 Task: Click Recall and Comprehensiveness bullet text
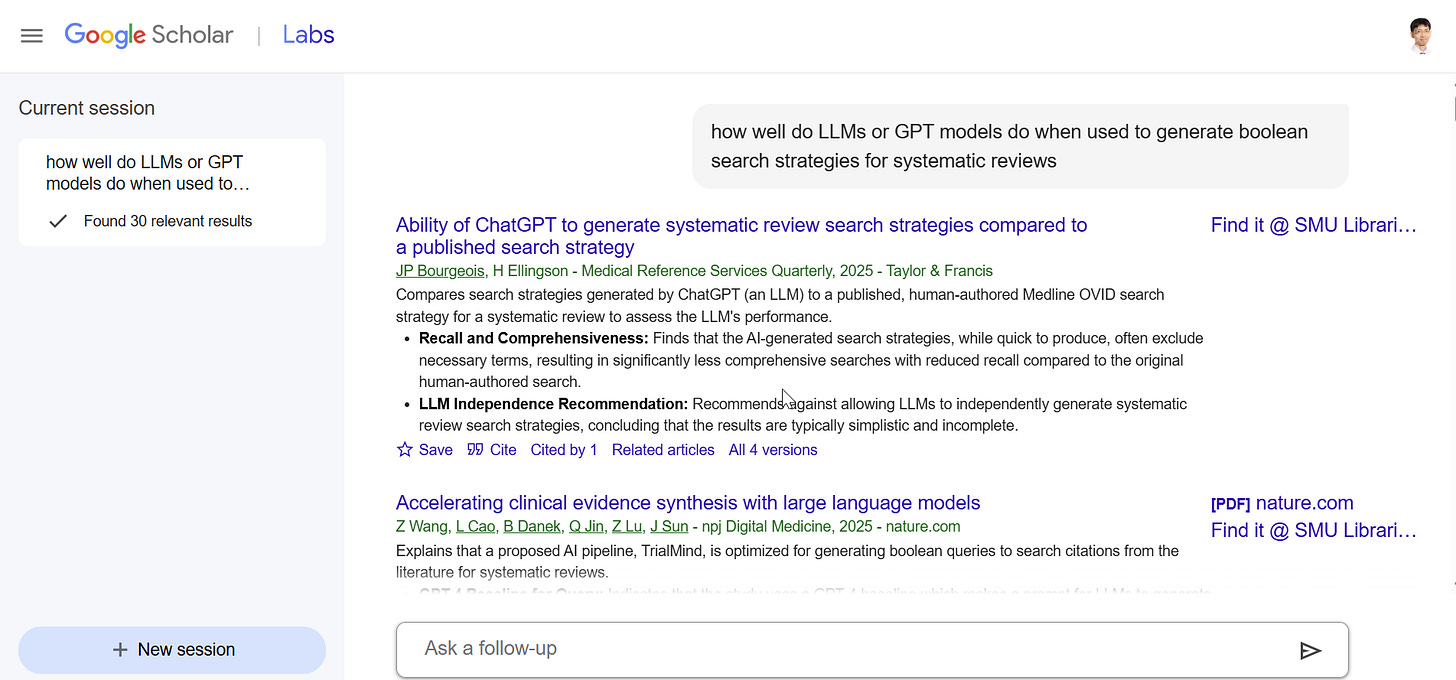[811, 360]
